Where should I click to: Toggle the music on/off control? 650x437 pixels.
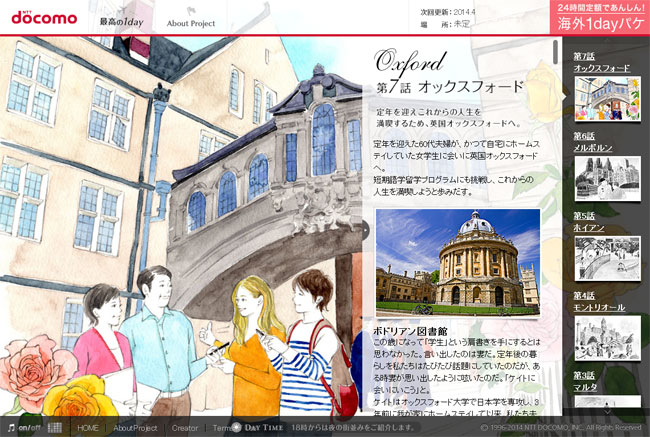pyautogui.click(x=24, y=427)
